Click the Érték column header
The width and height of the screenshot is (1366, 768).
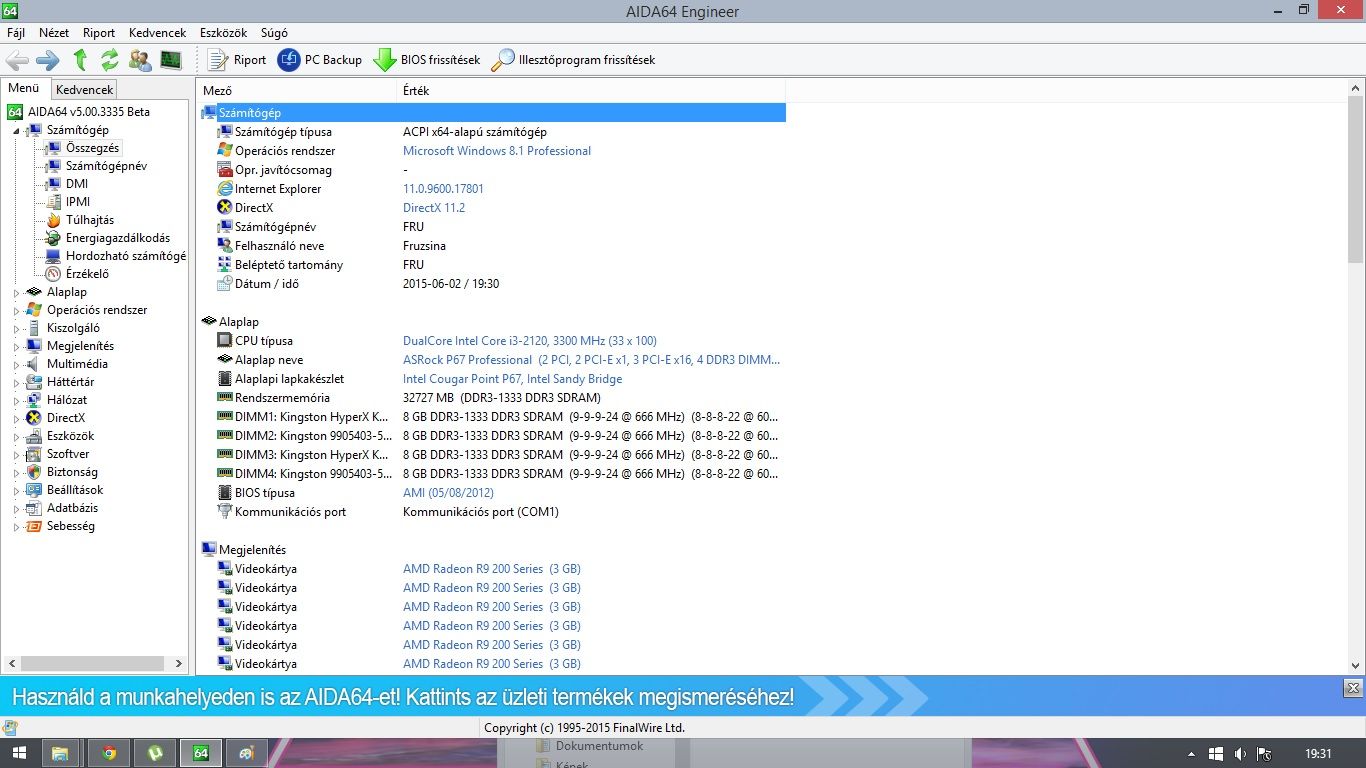click(x=590, y=90)
